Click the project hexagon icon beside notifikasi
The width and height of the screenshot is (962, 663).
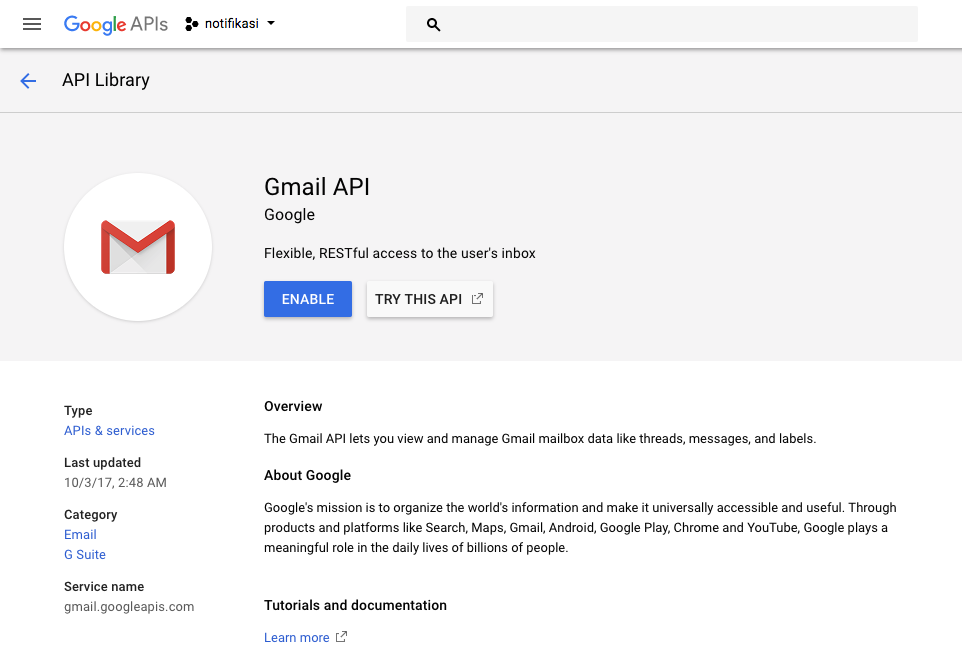(191, 24)
